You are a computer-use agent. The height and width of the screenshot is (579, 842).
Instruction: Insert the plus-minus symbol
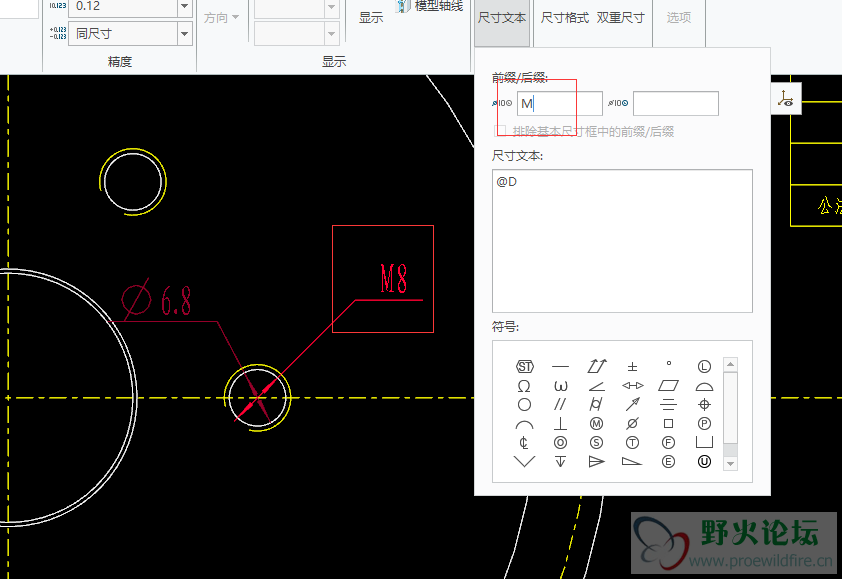632,367
